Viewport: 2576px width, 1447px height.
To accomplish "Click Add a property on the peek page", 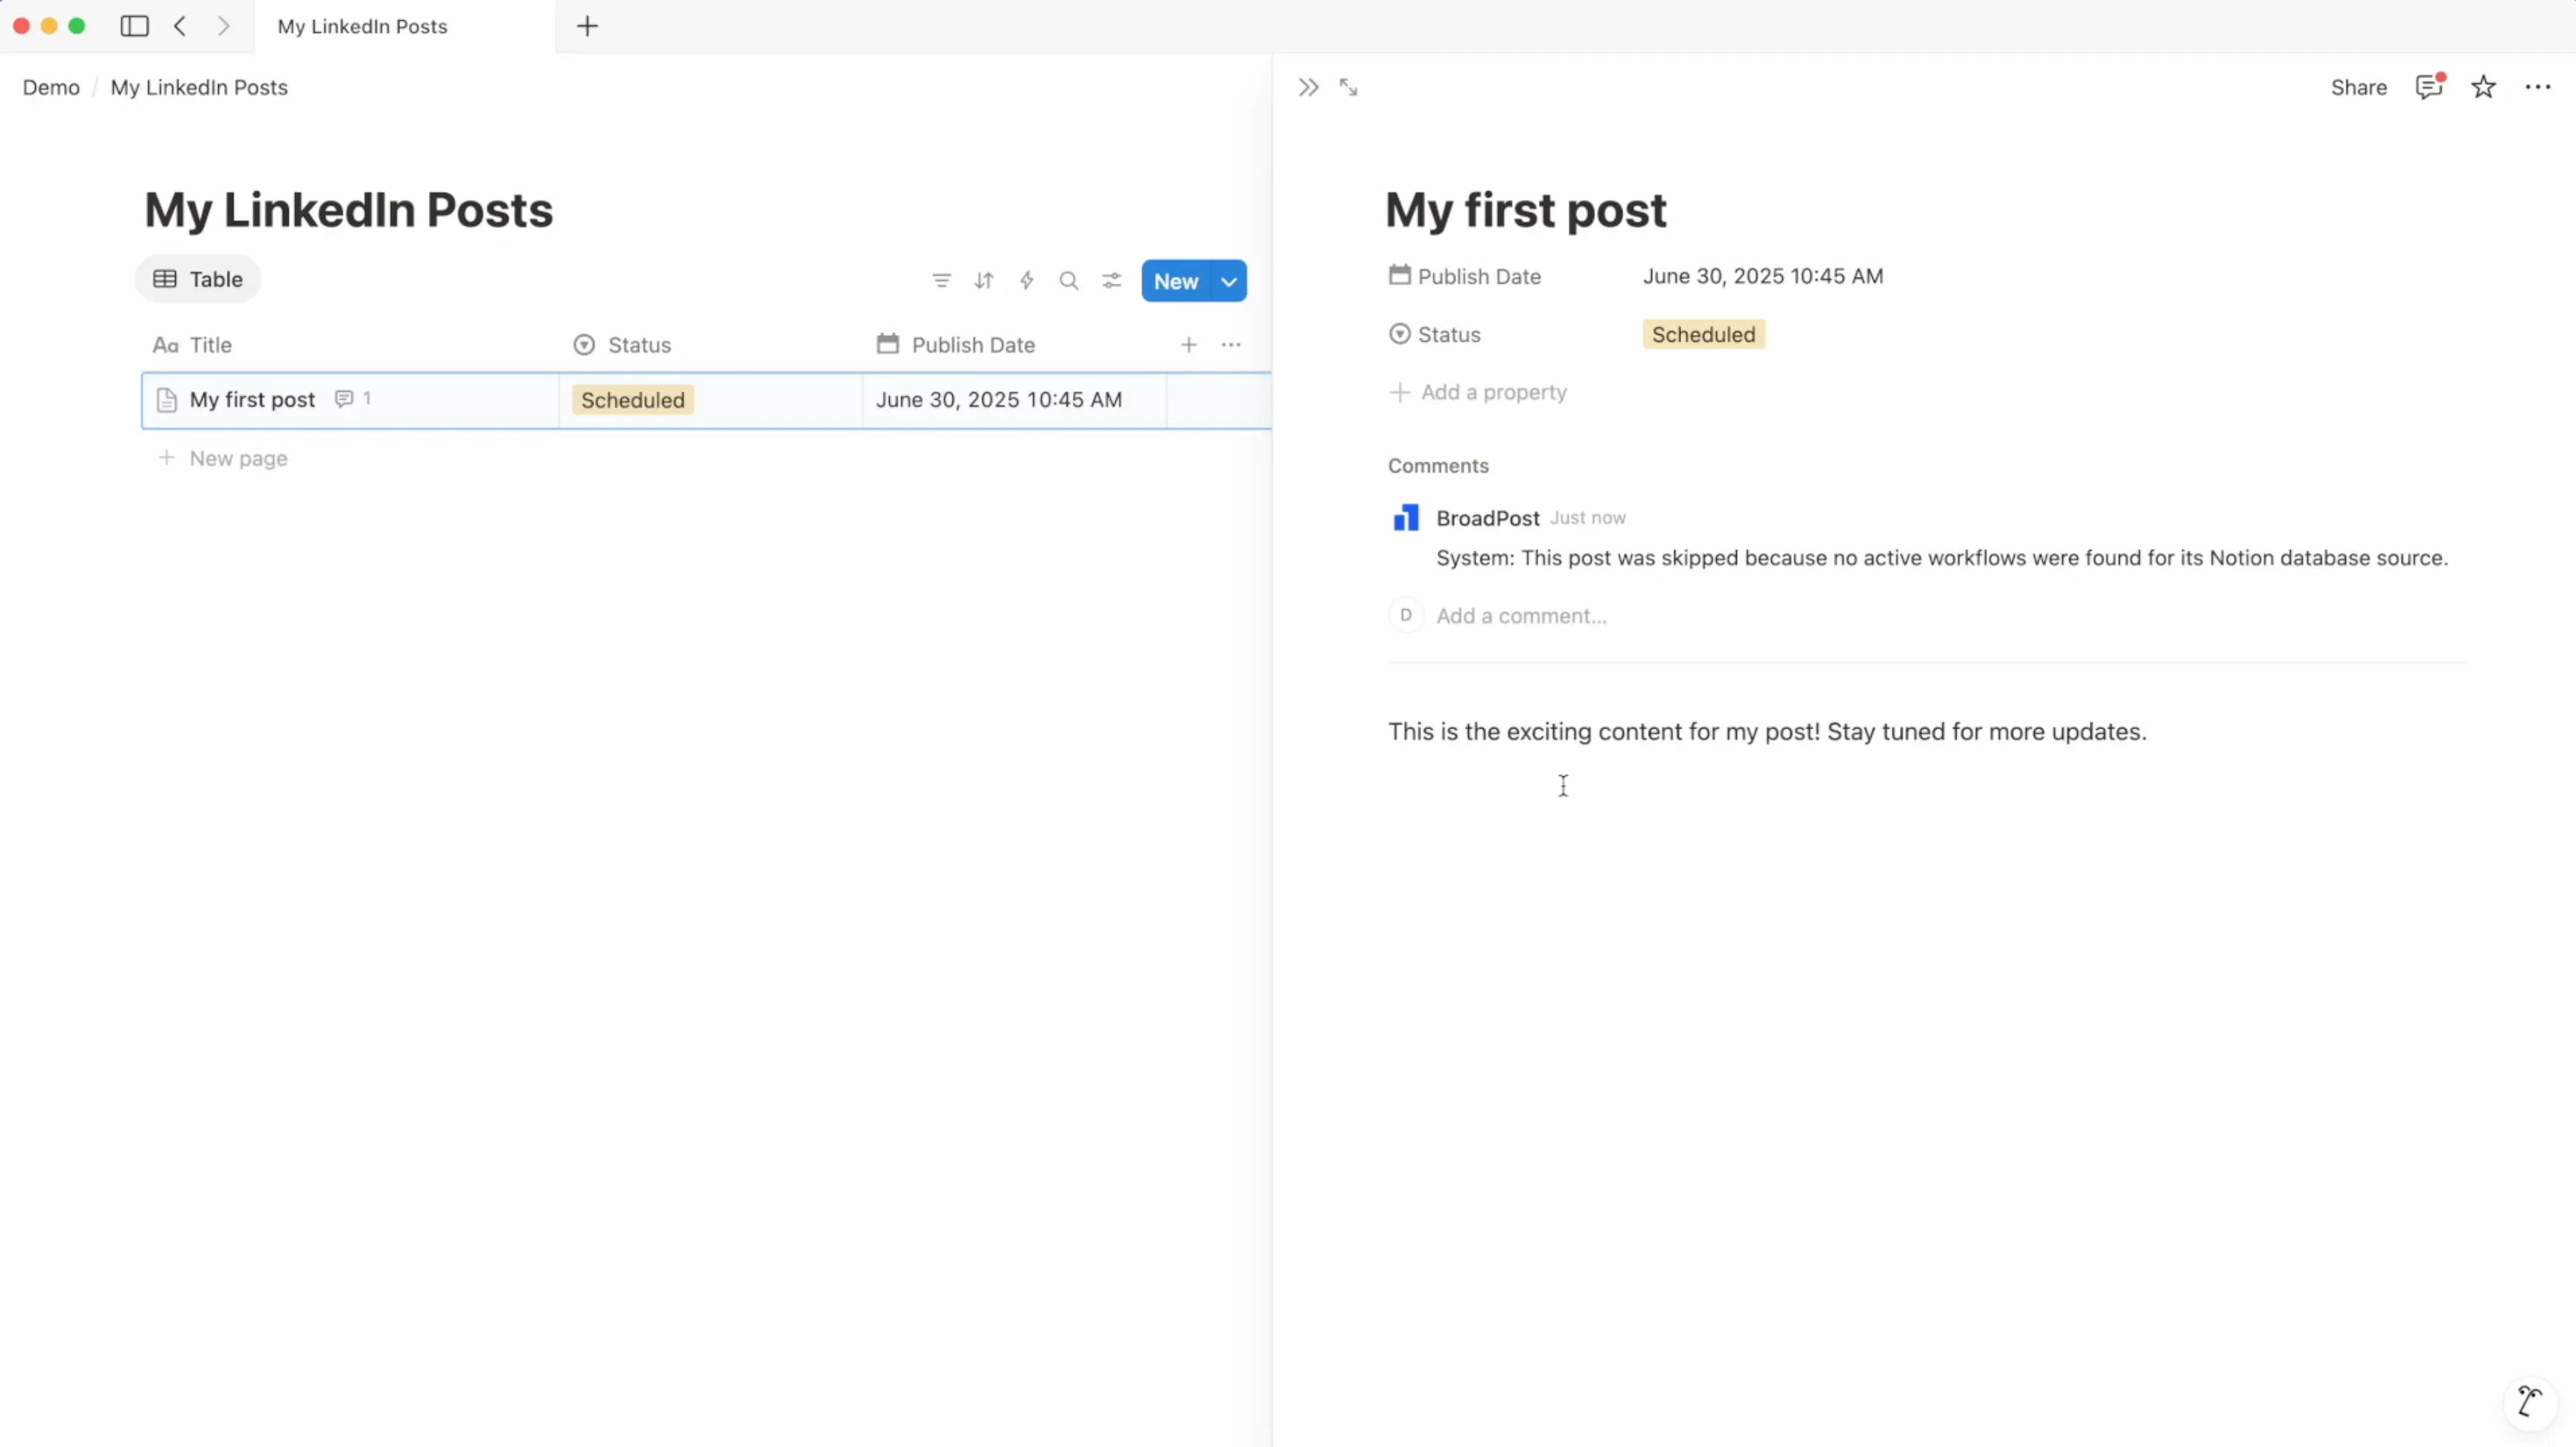I will [1493, 392].
